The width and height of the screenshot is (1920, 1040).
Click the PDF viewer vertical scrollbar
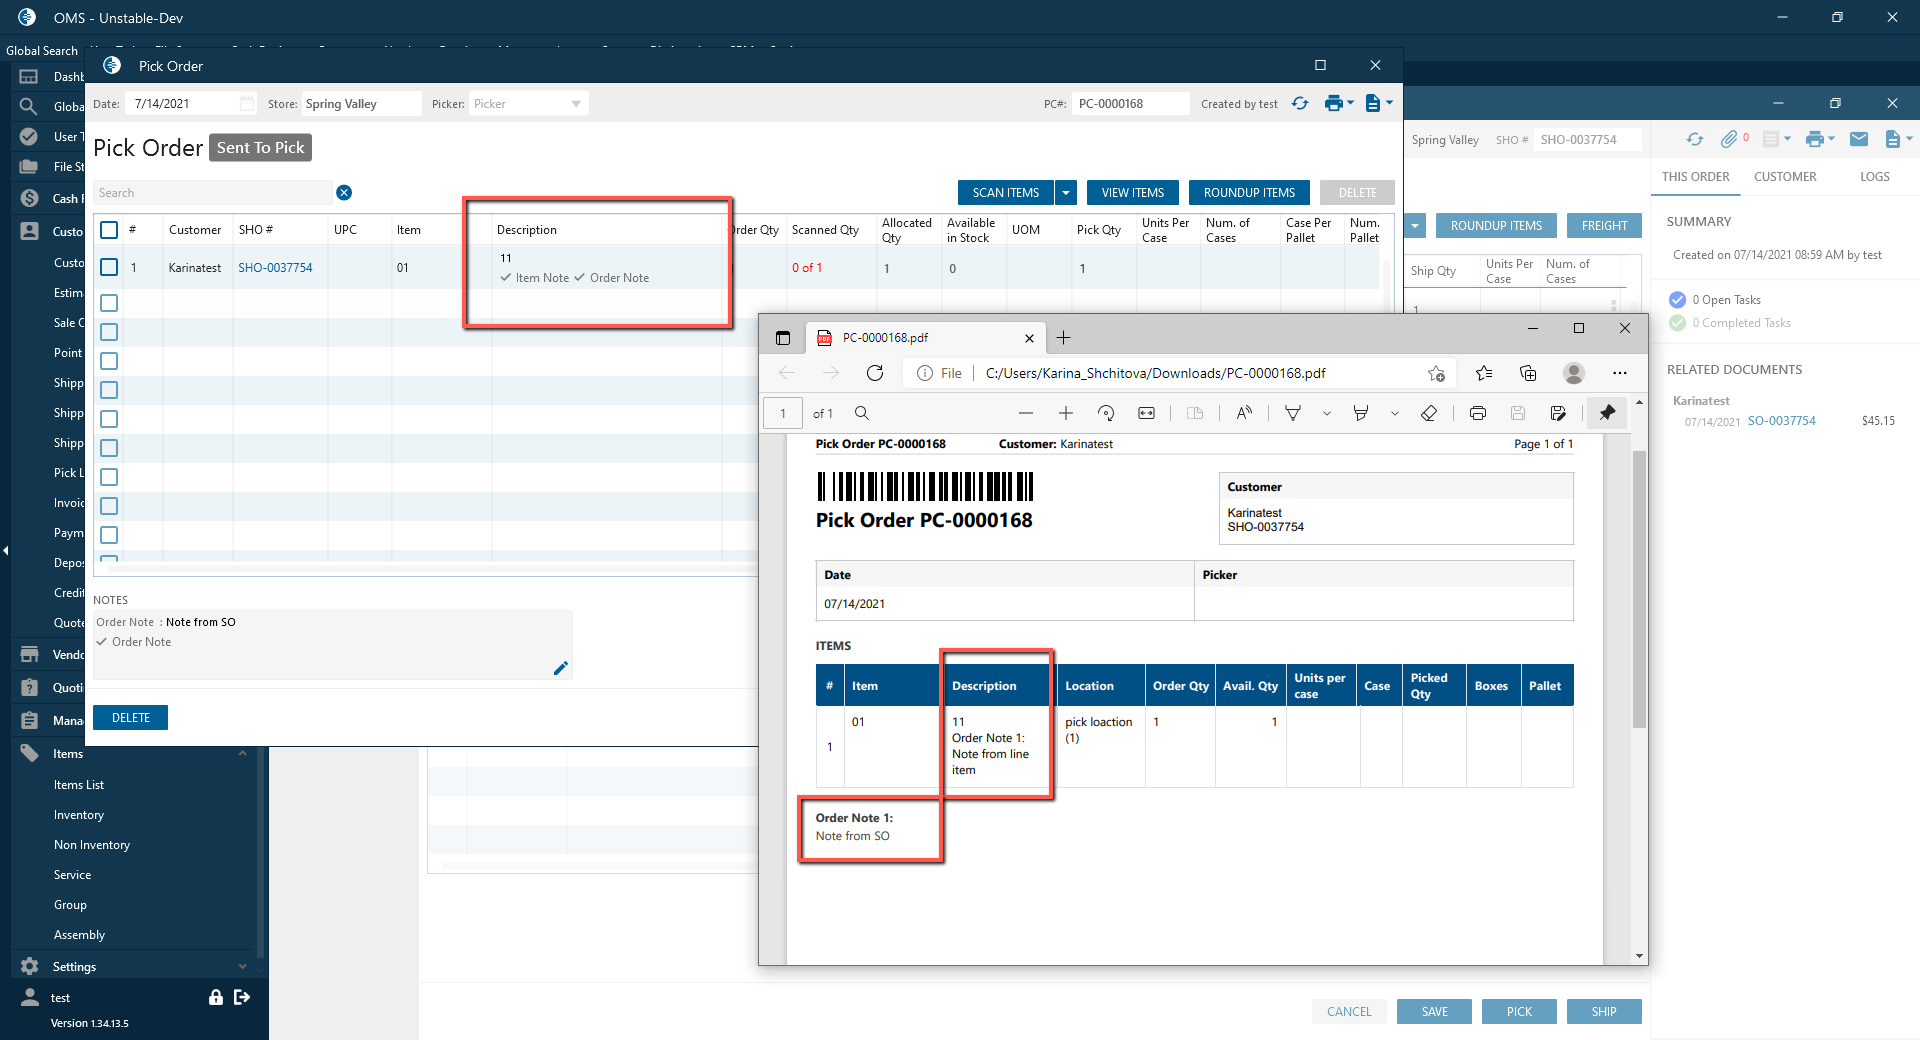(1639, 590)
